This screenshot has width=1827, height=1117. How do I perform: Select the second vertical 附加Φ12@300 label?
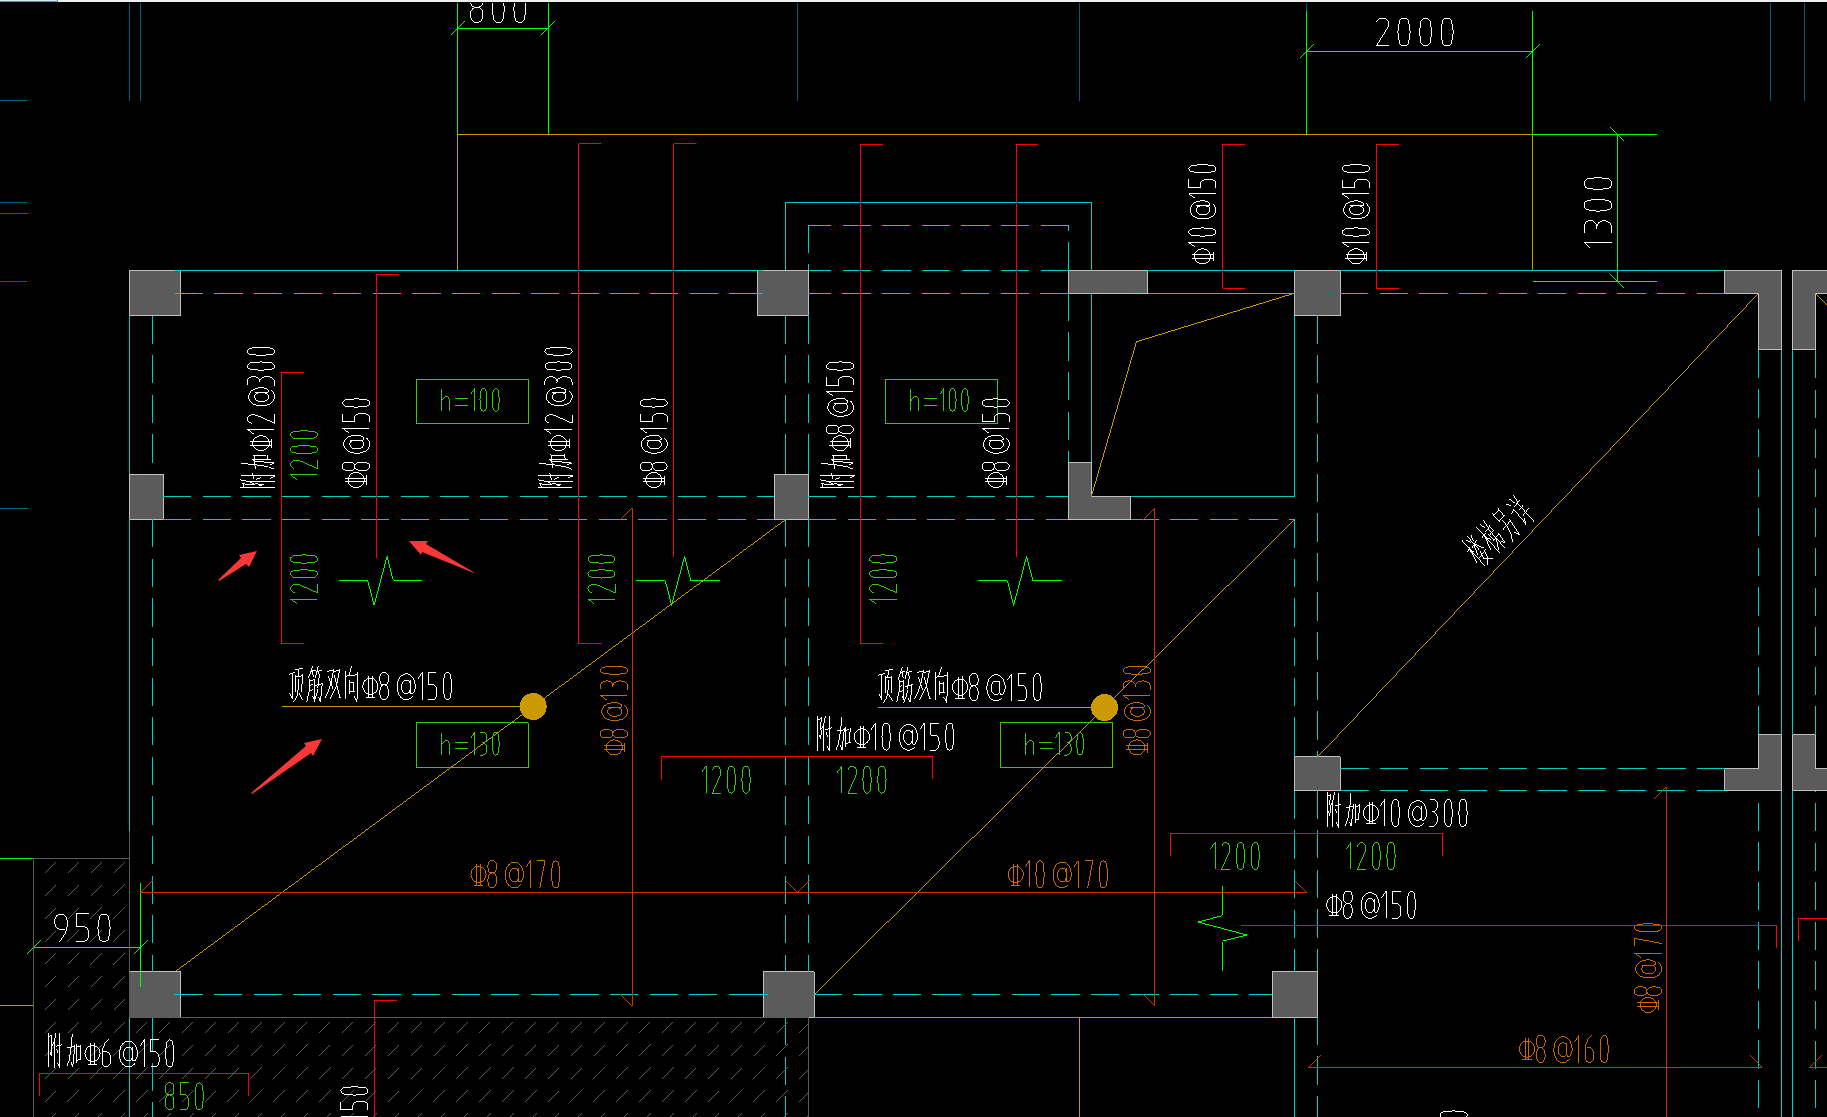pyautogui.click(x=558, y=417)
